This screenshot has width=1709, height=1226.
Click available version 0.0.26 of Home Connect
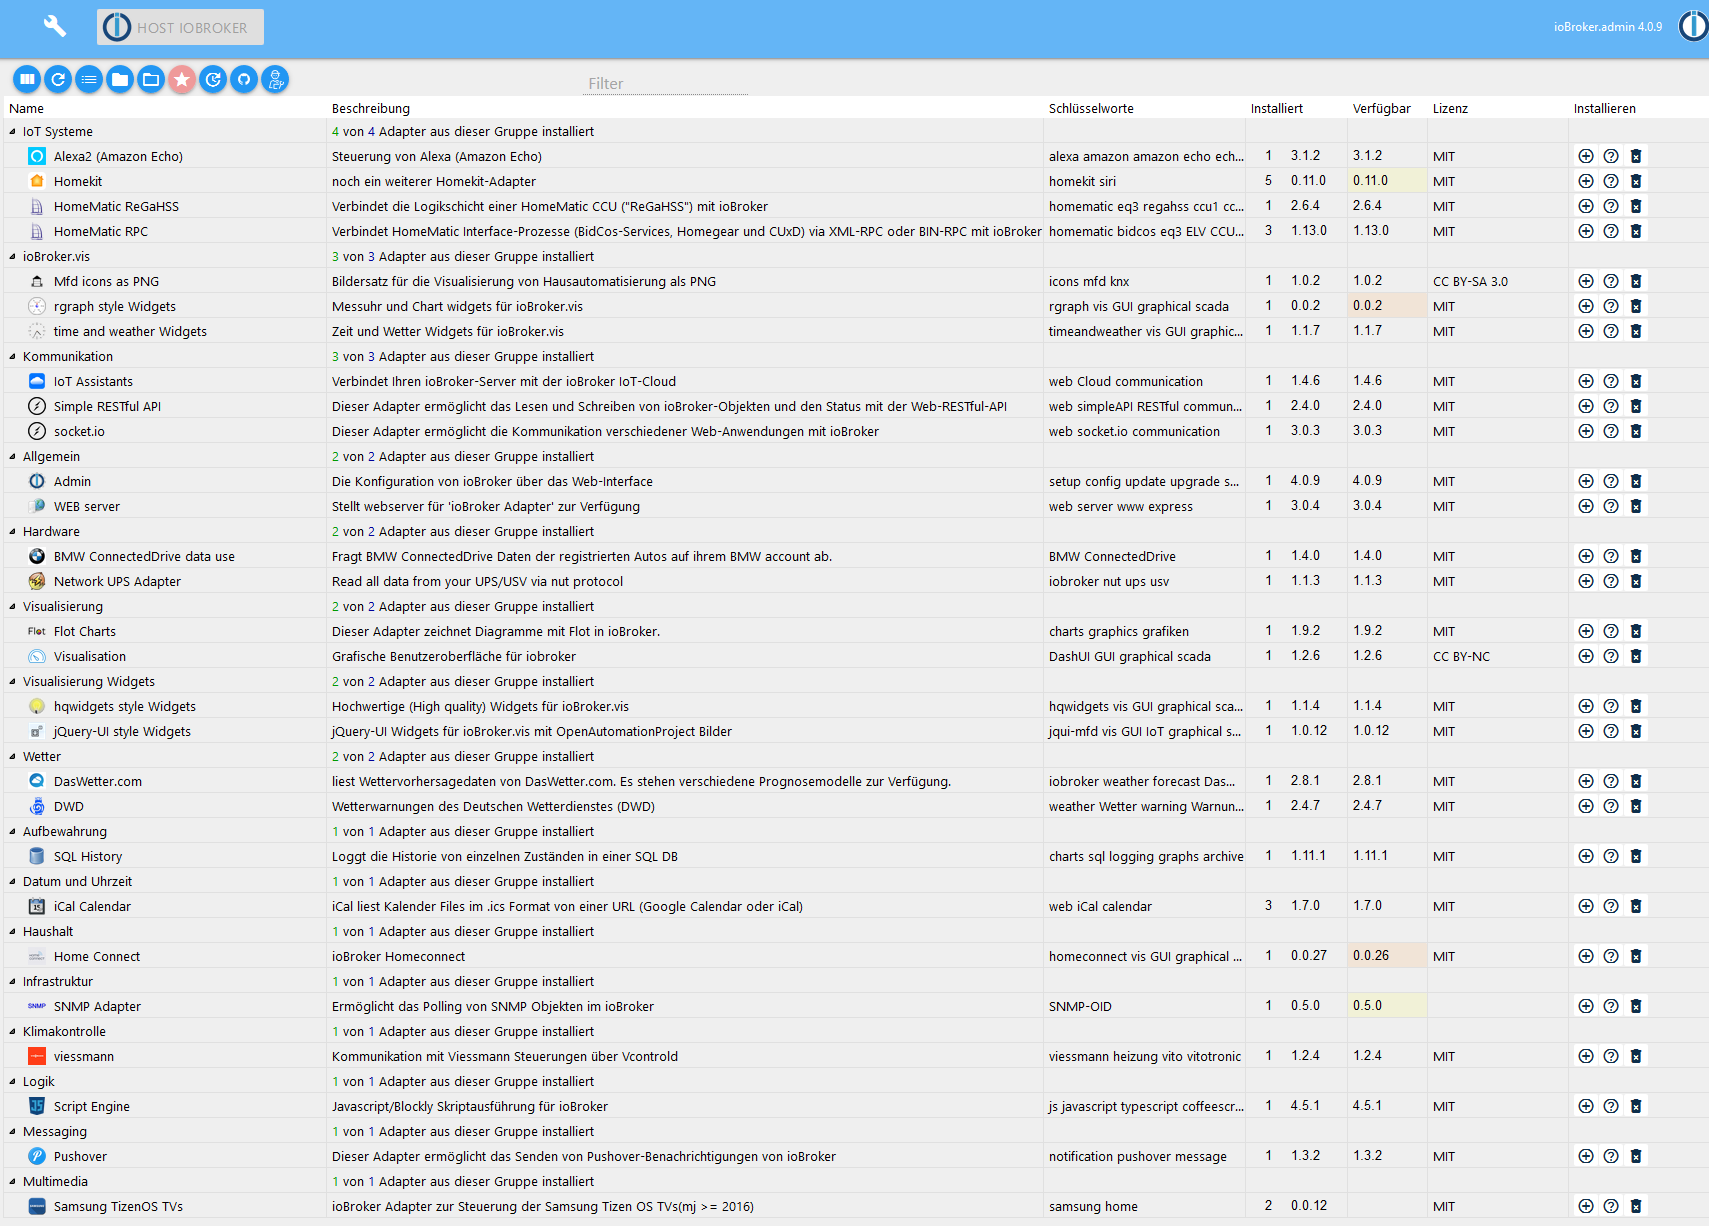tap(1371, 956)
